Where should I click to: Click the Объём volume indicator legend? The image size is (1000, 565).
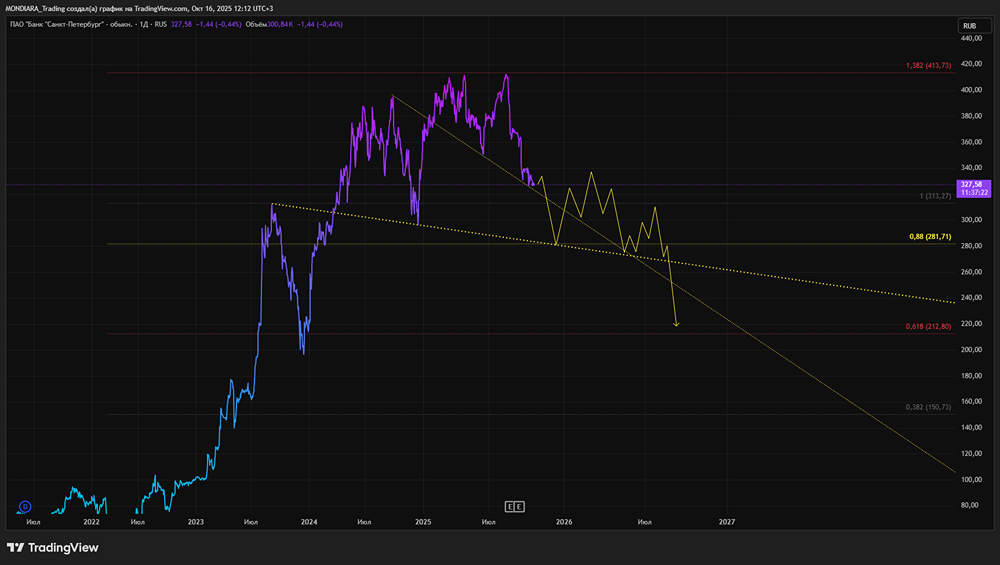256,24
